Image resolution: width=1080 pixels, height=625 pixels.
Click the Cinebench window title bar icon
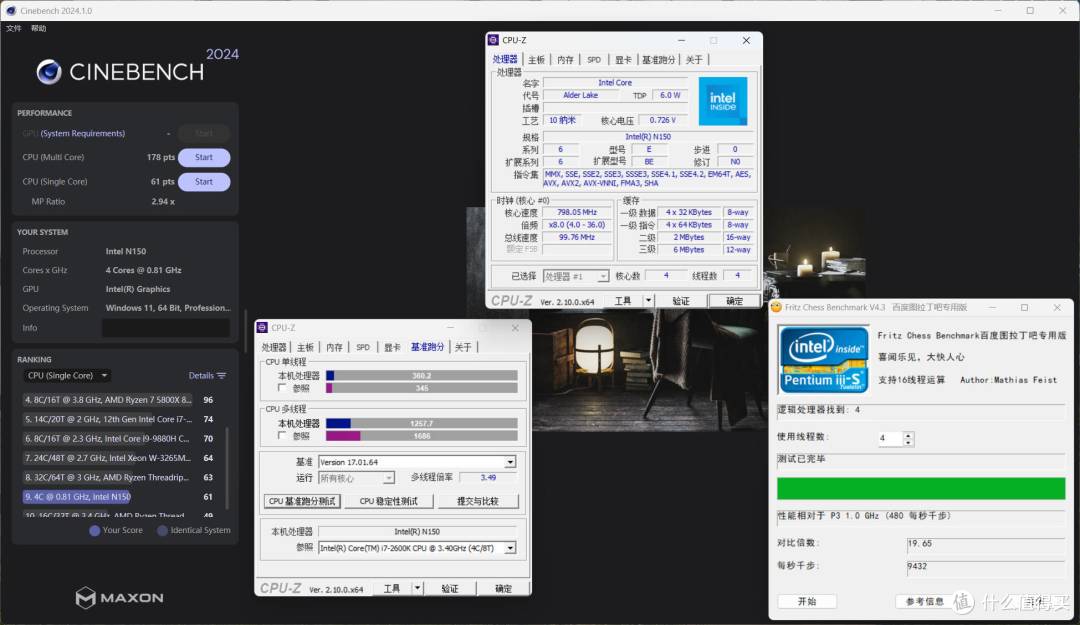12,10
